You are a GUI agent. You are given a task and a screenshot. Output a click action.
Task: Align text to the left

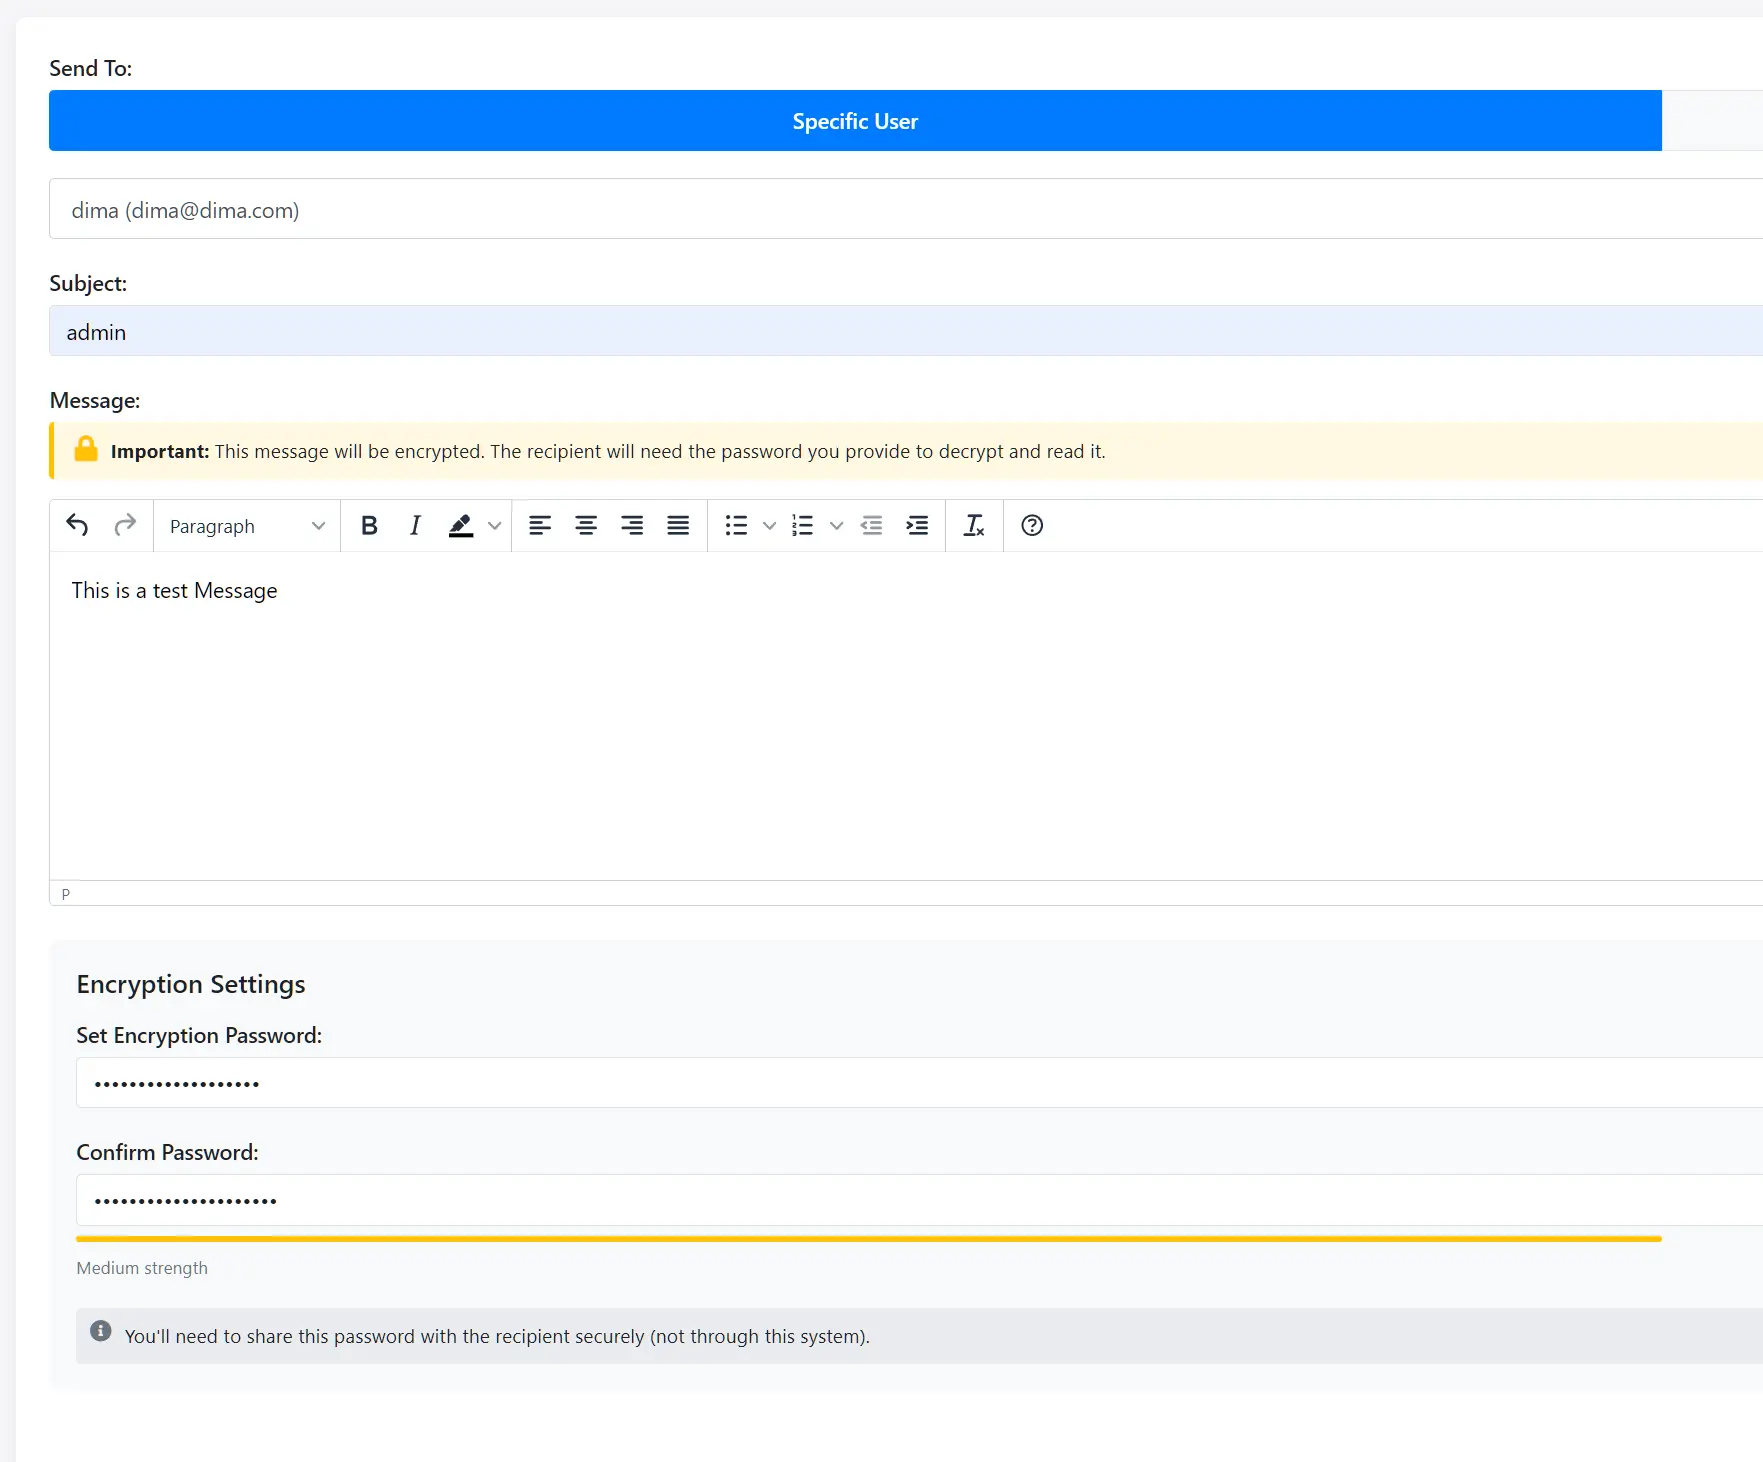[540, 525]
